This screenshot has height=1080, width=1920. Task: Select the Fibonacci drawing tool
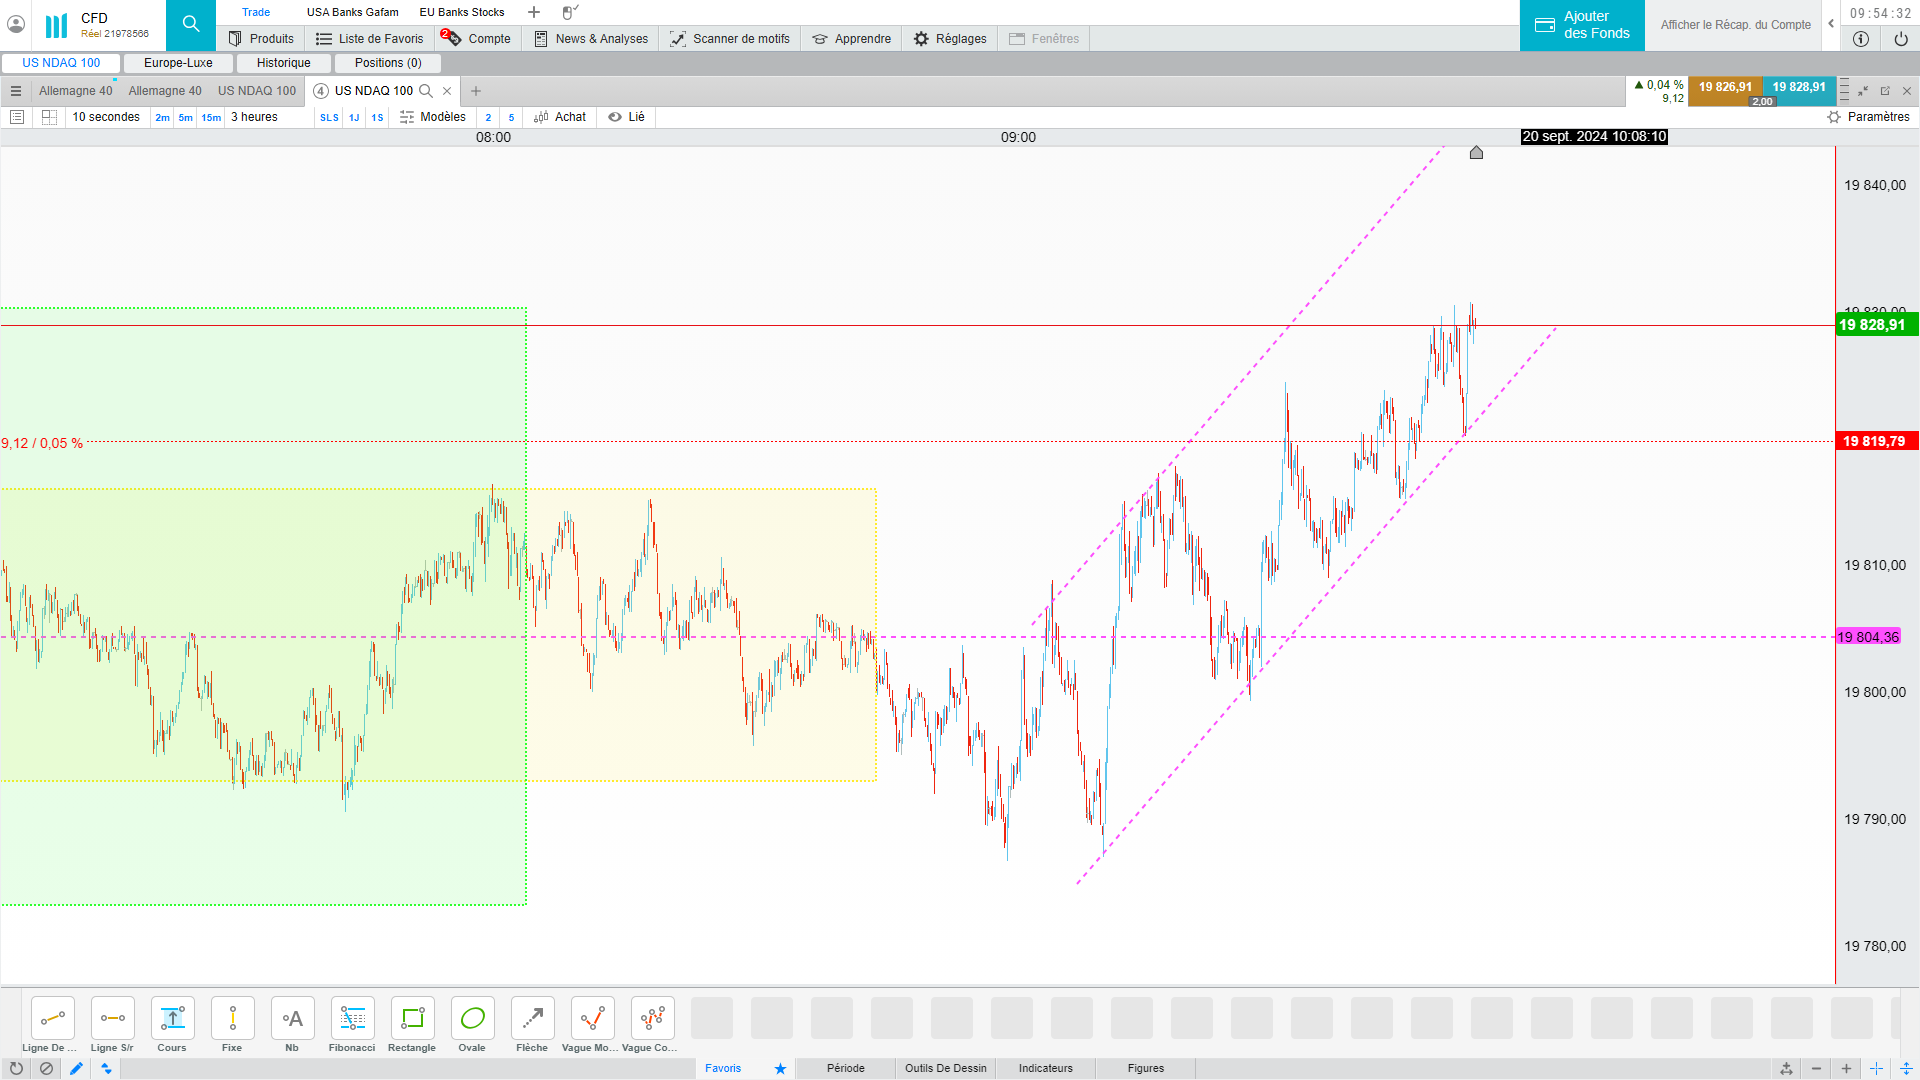click(x=352, y=1019)
